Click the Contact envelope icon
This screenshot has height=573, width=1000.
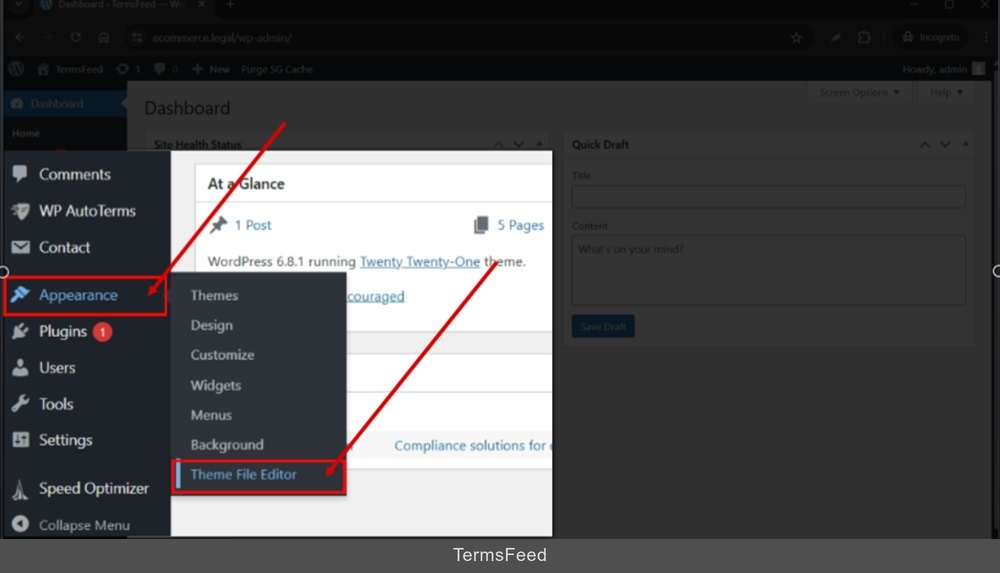coord(20,247)
